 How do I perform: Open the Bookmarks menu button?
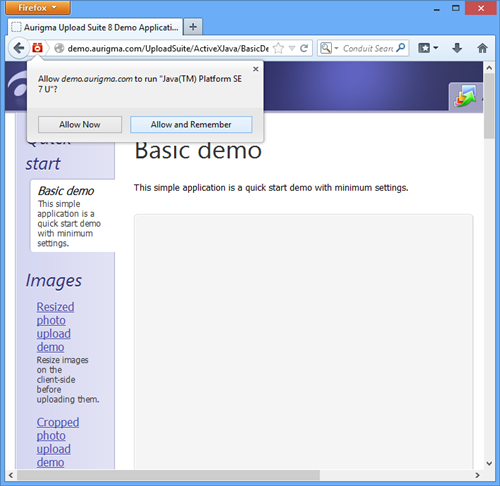(x=428, y=49)
